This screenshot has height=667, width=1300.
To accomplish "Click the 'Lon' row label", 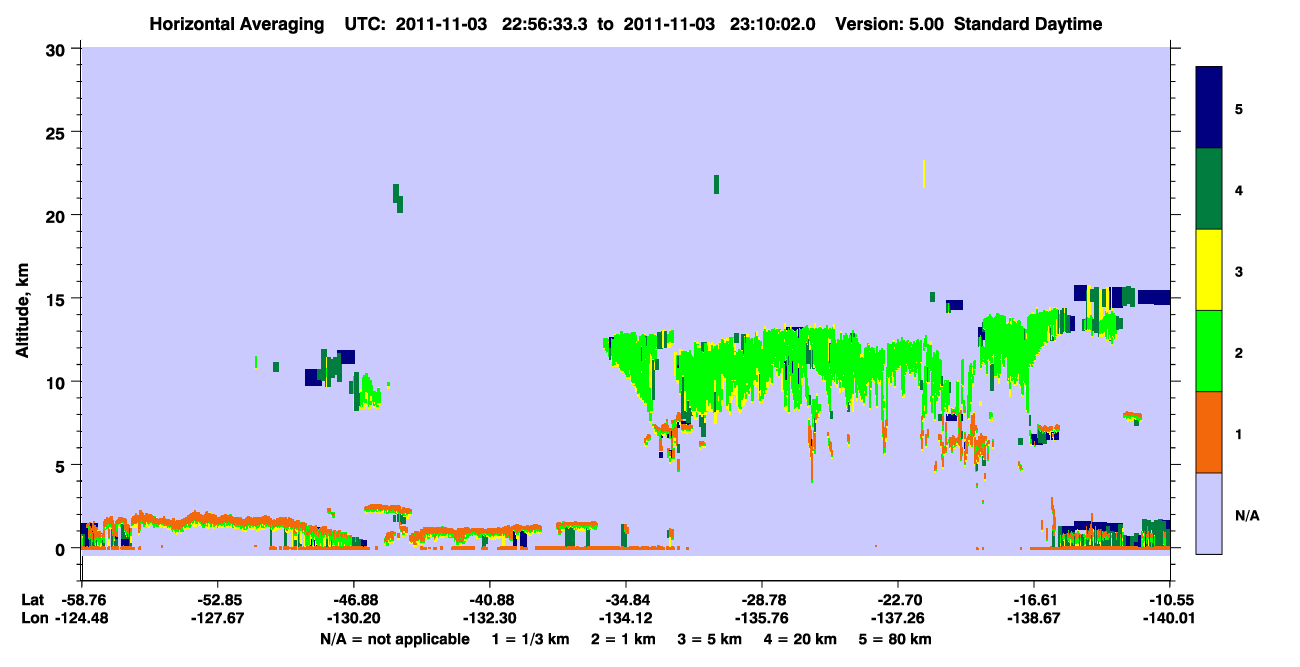I will [33, 618].
